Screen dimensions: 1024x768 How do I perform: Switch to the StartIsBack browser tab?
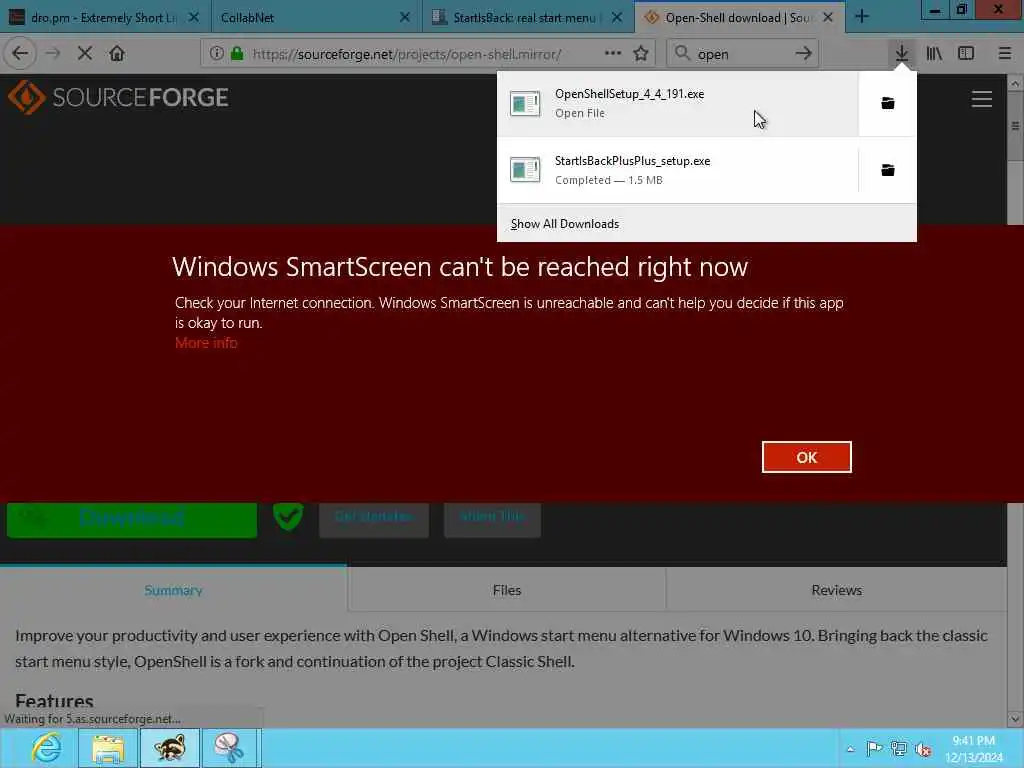tap(528, 18)
